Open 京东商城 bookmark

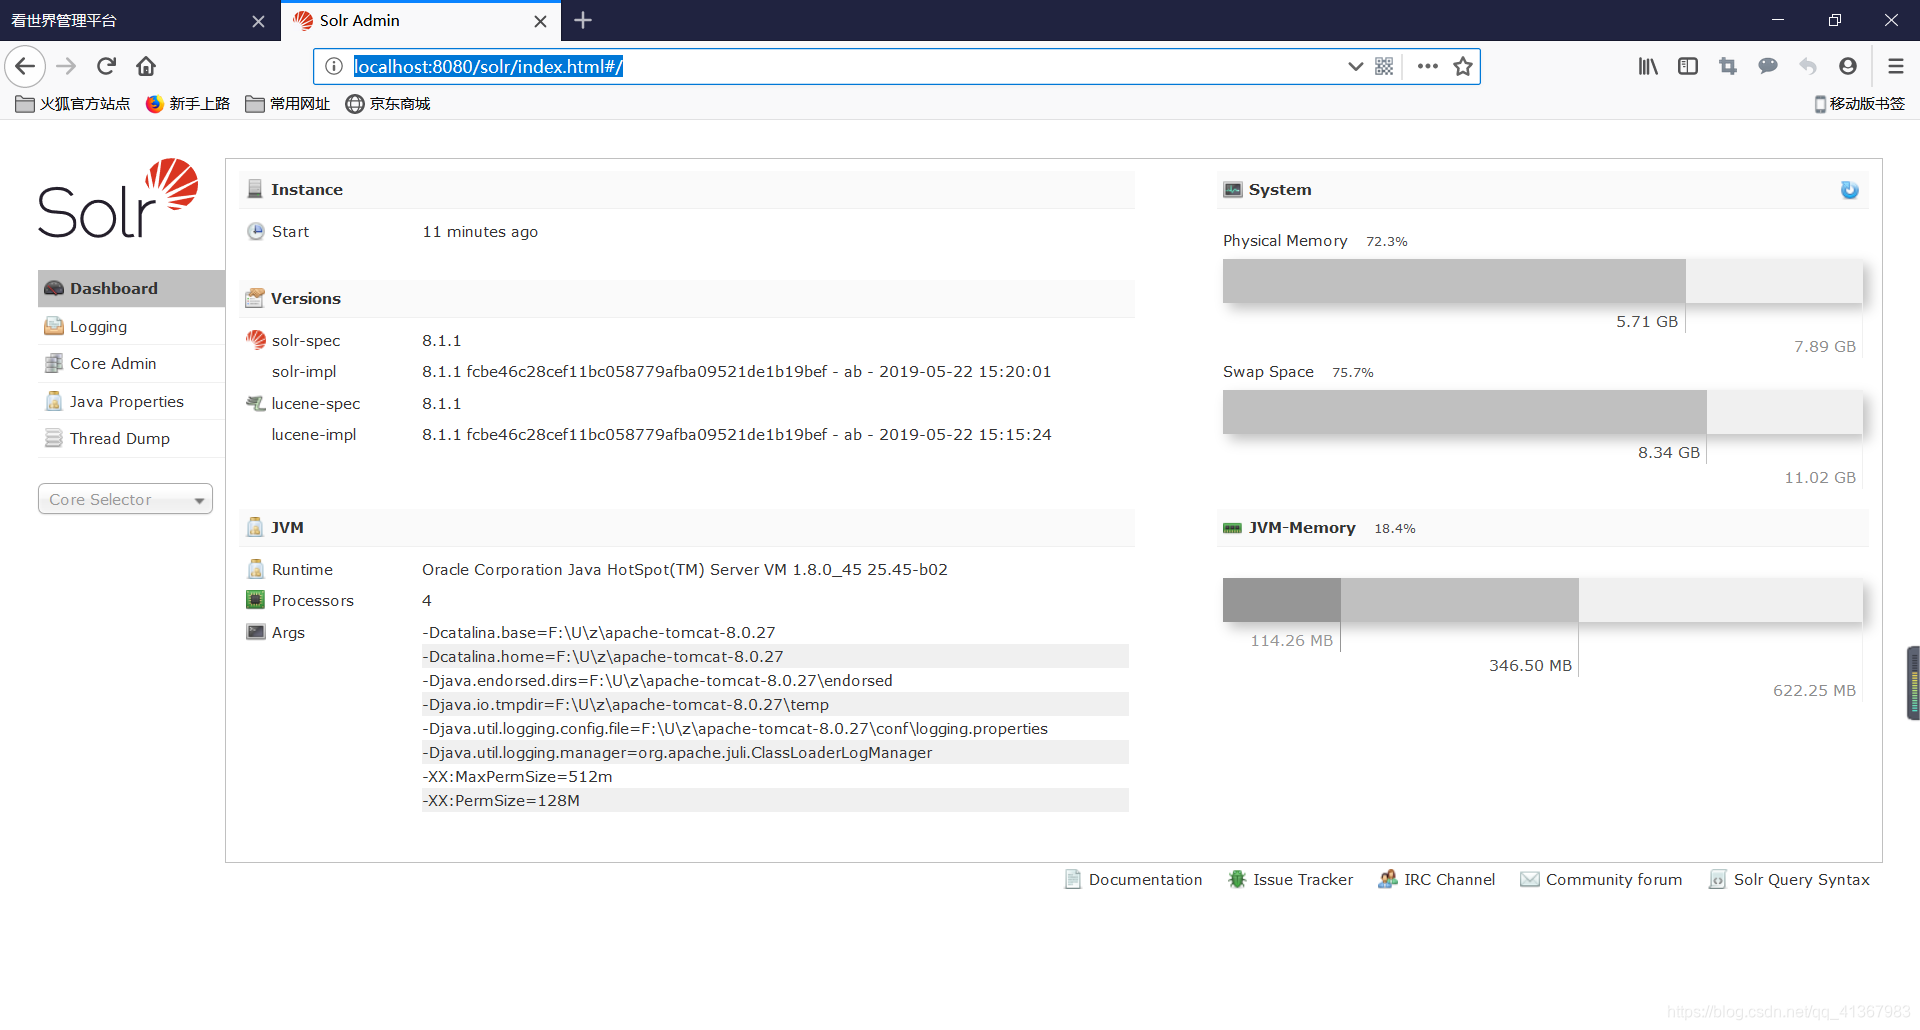(388, 104)
